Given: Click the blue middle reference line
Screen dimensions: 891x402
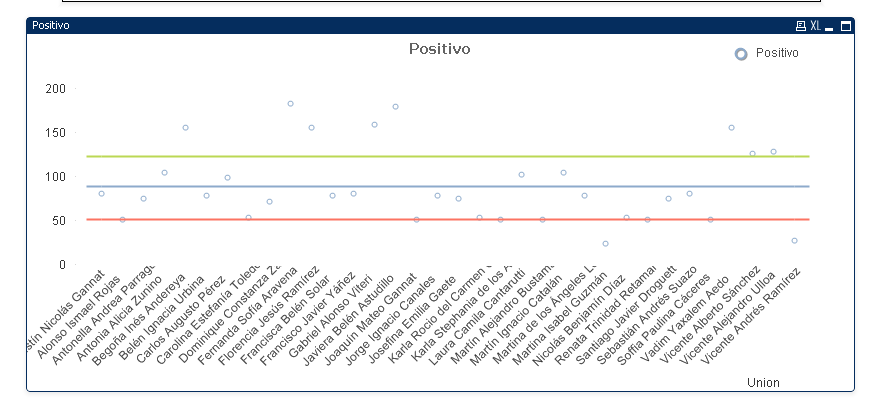Looking at the screenshot, I should tap(450, 187).
